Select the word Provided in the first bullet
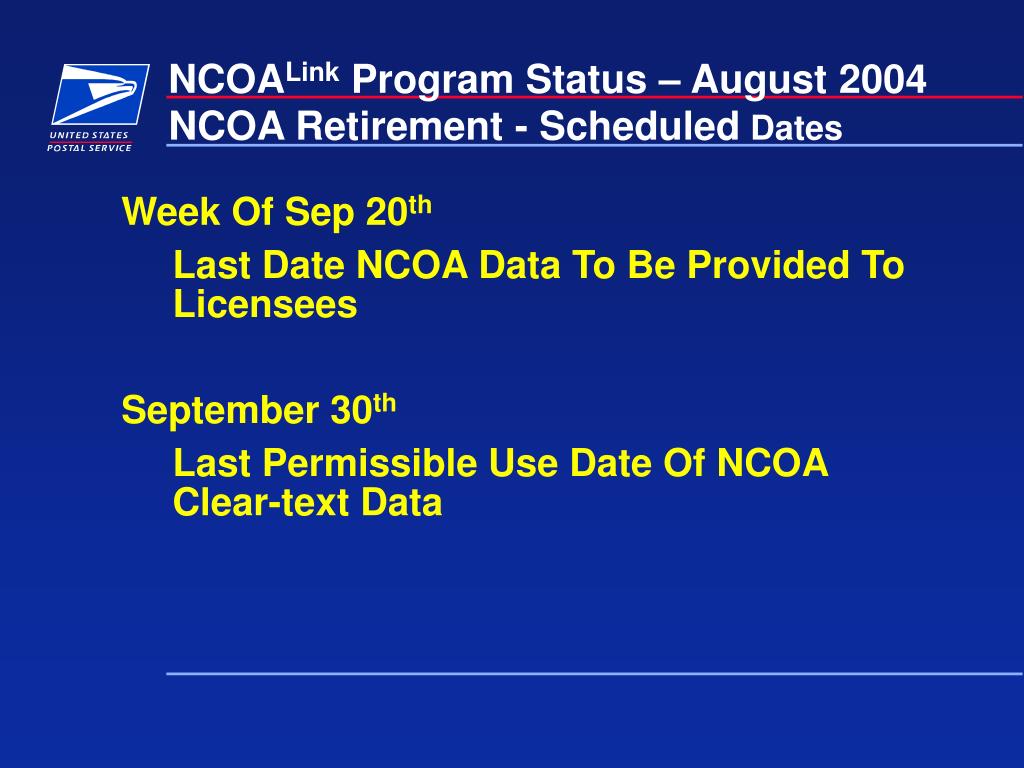The width and height of the screenshot is (1024, 768). coord(768,265)
